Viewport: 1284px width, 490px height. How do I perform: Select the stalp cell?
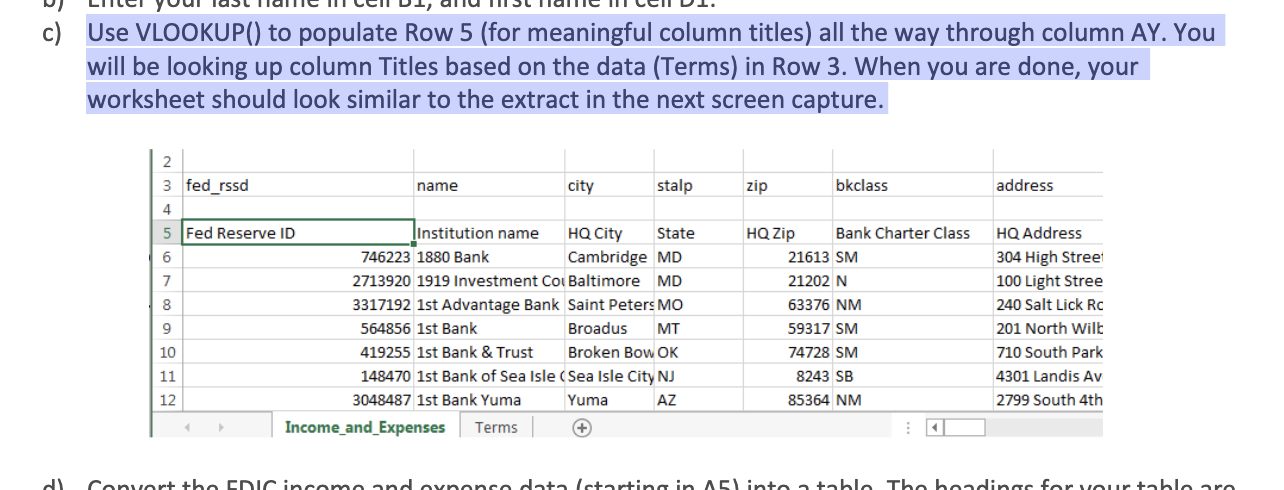point(697,185)
